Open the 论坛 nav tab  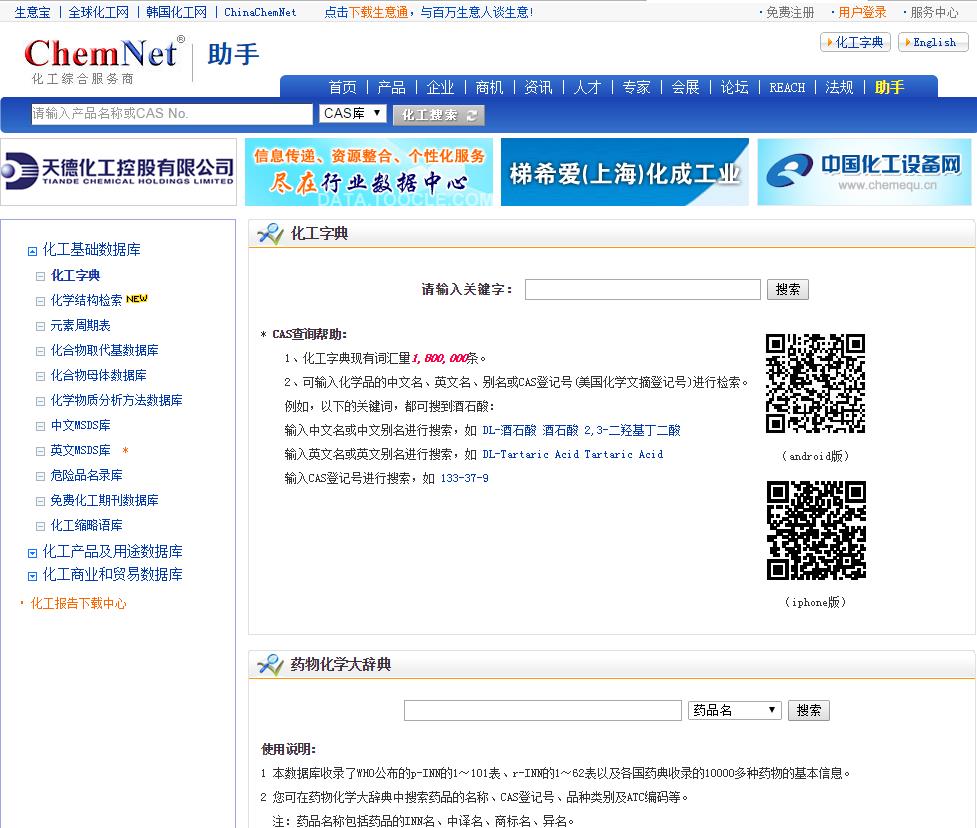point(735,87)
